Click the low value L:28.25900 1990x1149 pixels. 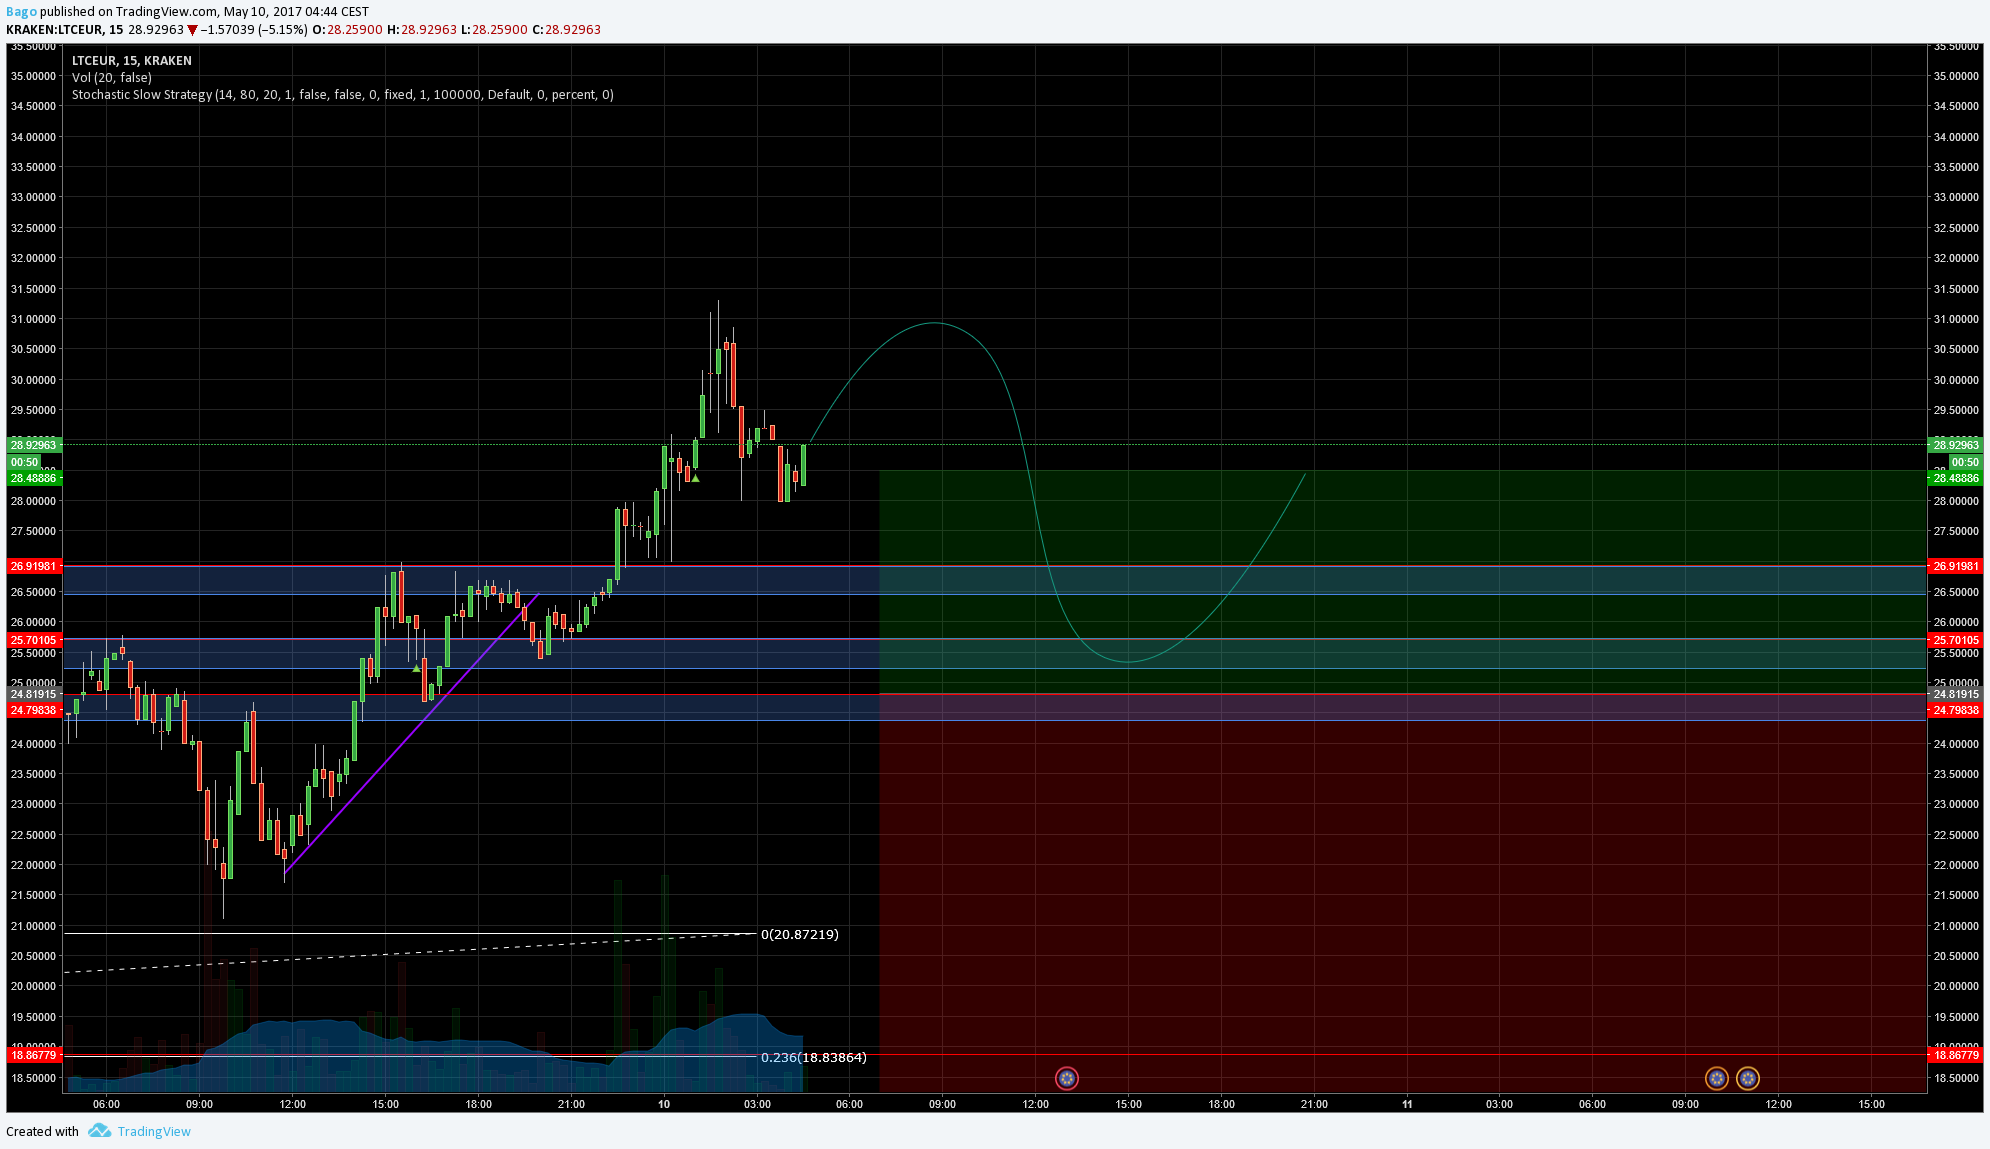[x=494, y=30]
